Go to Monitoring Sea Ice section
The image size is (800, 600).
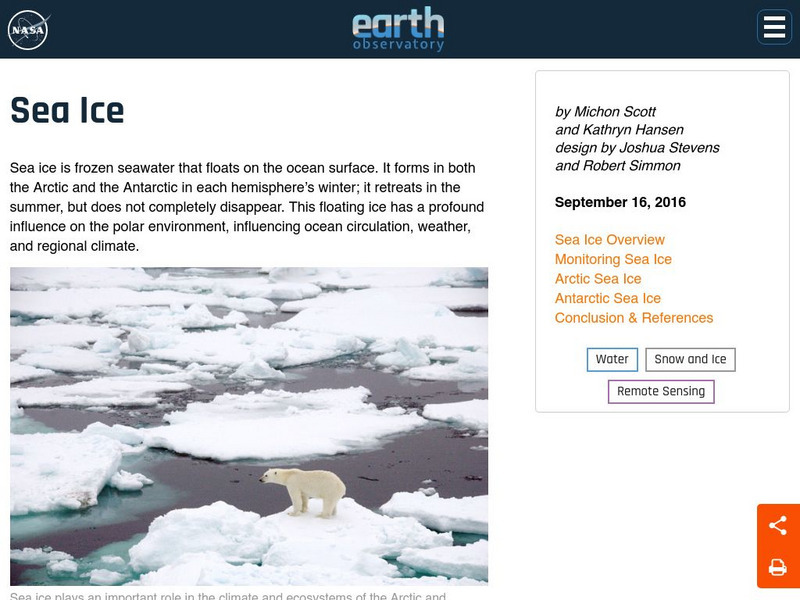click(x=613, y=259)
